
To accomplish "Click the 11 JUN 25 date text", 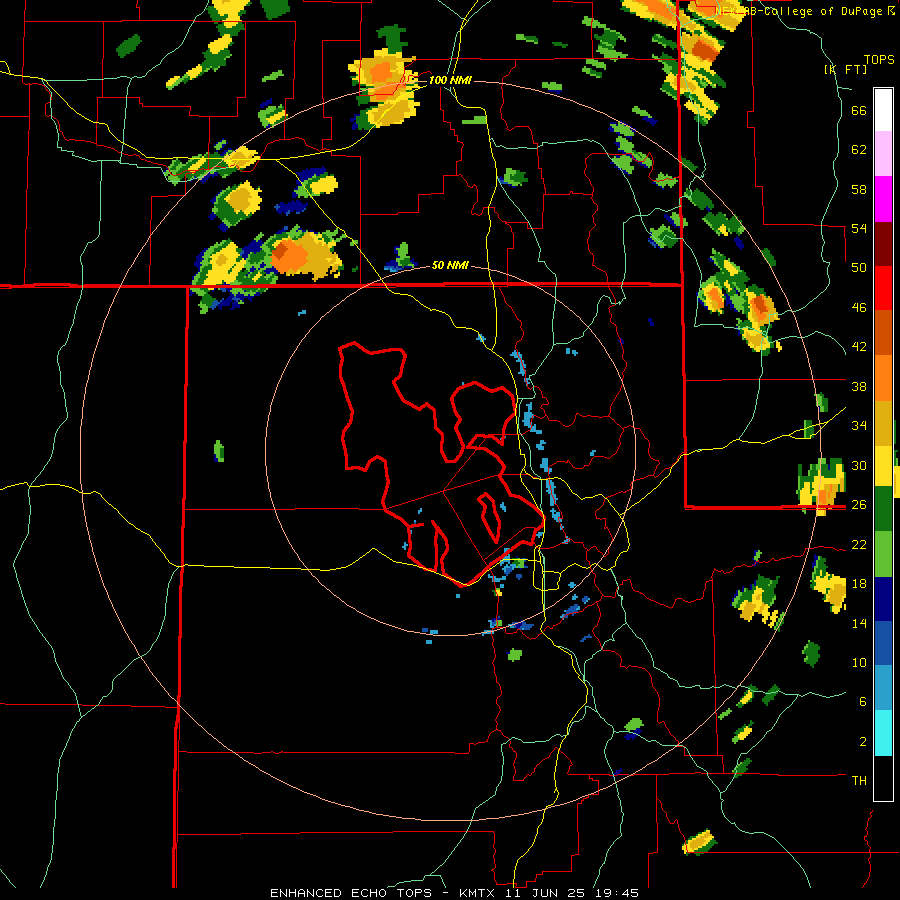I will pyautogui.click(x=545, y=893).
